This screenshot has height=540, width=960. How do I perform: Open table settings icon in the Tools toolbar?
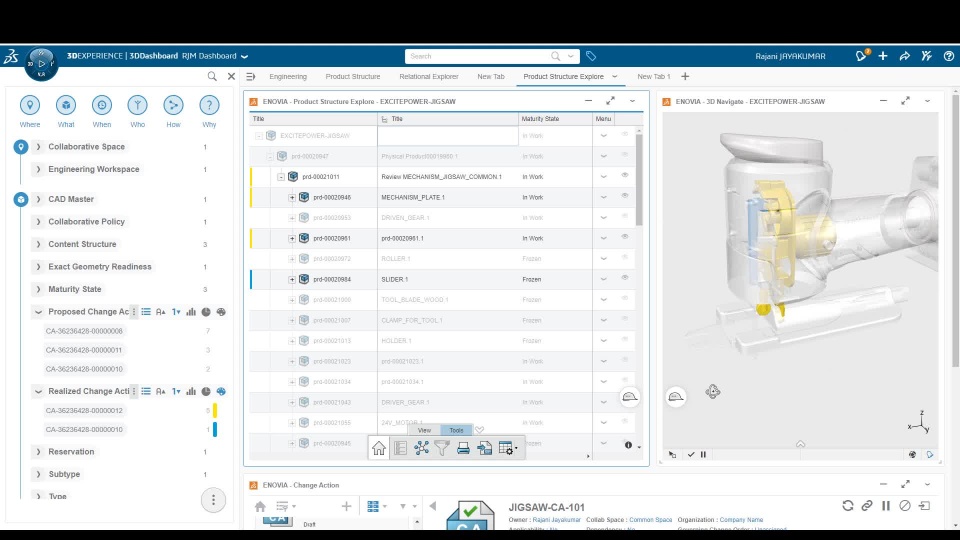(x=507, y=448)
